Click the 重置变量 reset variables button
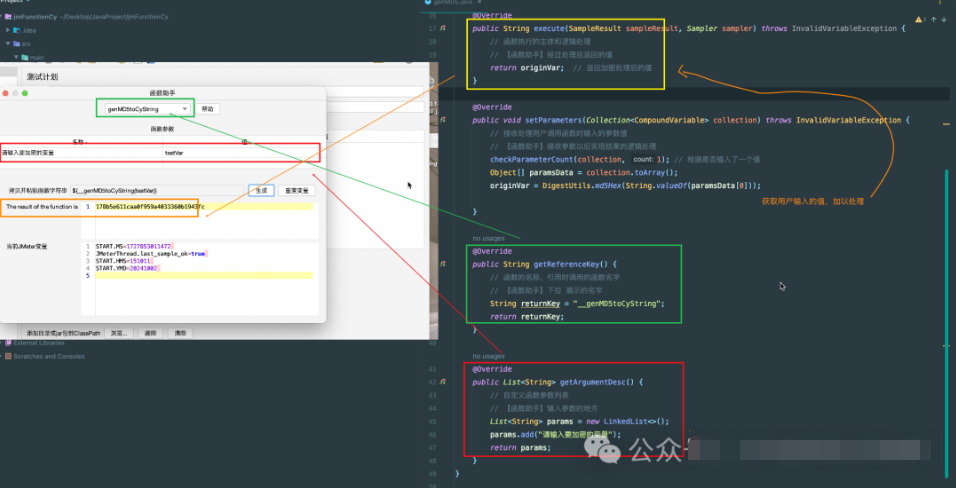Viewport: 956px width, 488px height. pyautogui.click(x=297, y=190)
